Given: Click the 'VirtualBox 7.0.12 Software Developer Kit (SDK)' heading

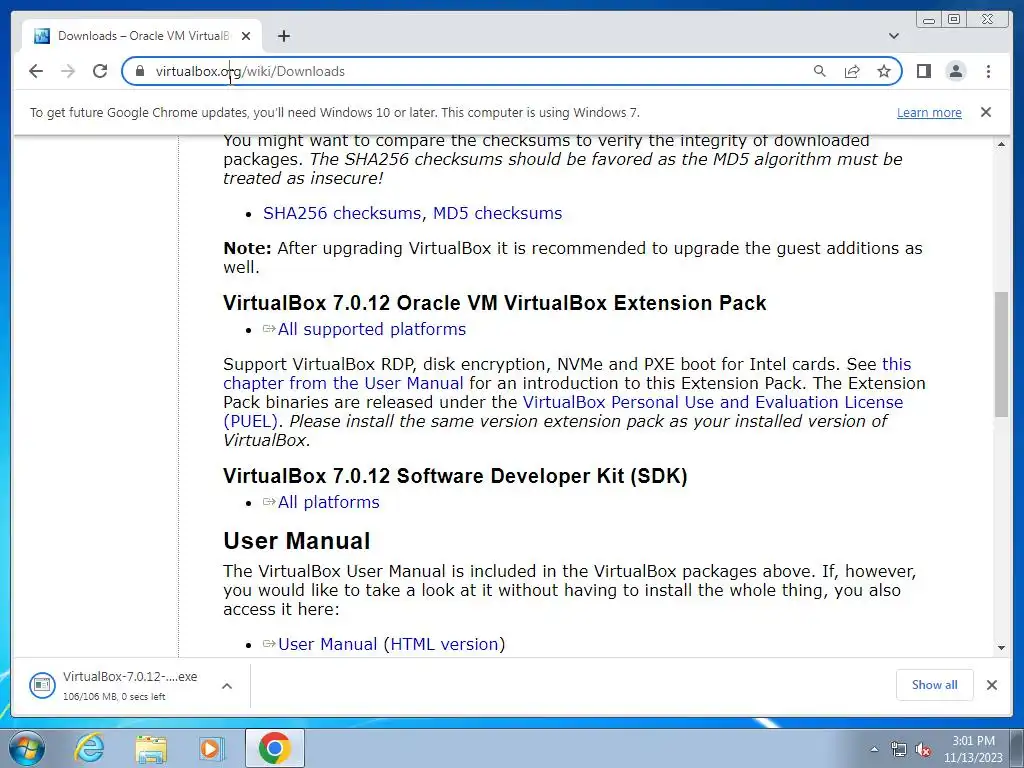Looking at the screenshot, I should coord(455,476).
